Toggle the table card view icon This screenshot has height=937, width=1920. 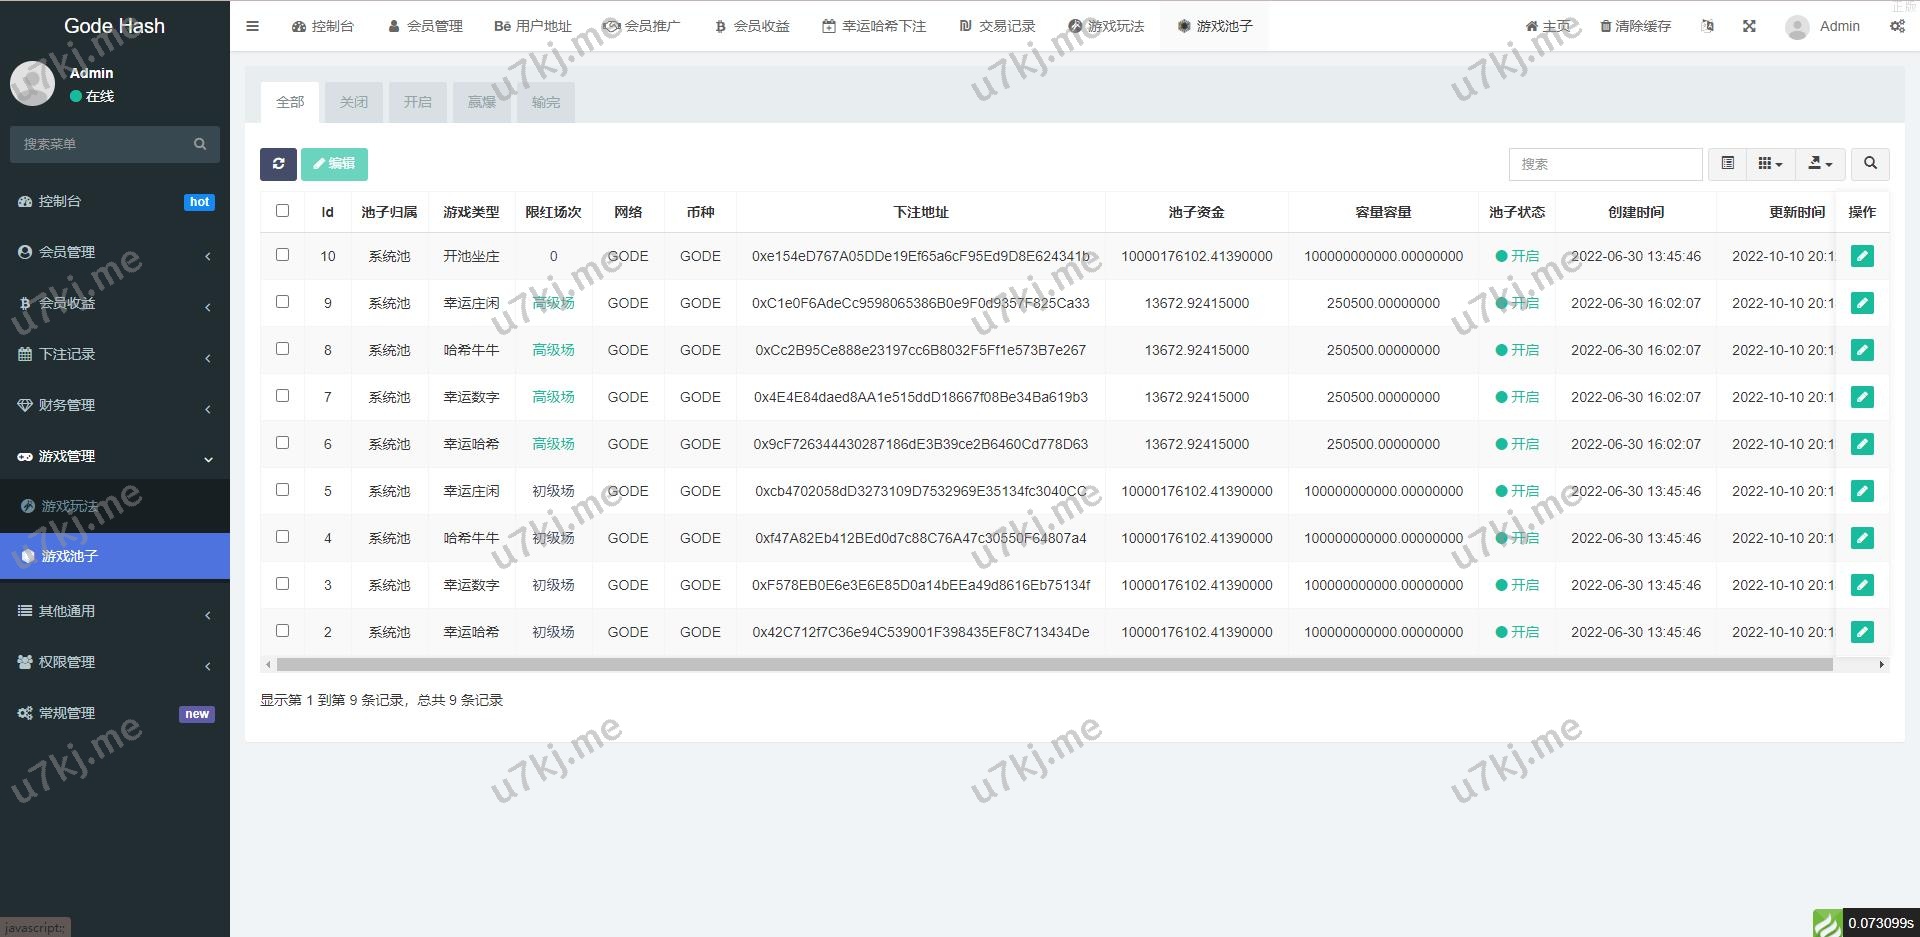coord(1727,164)
